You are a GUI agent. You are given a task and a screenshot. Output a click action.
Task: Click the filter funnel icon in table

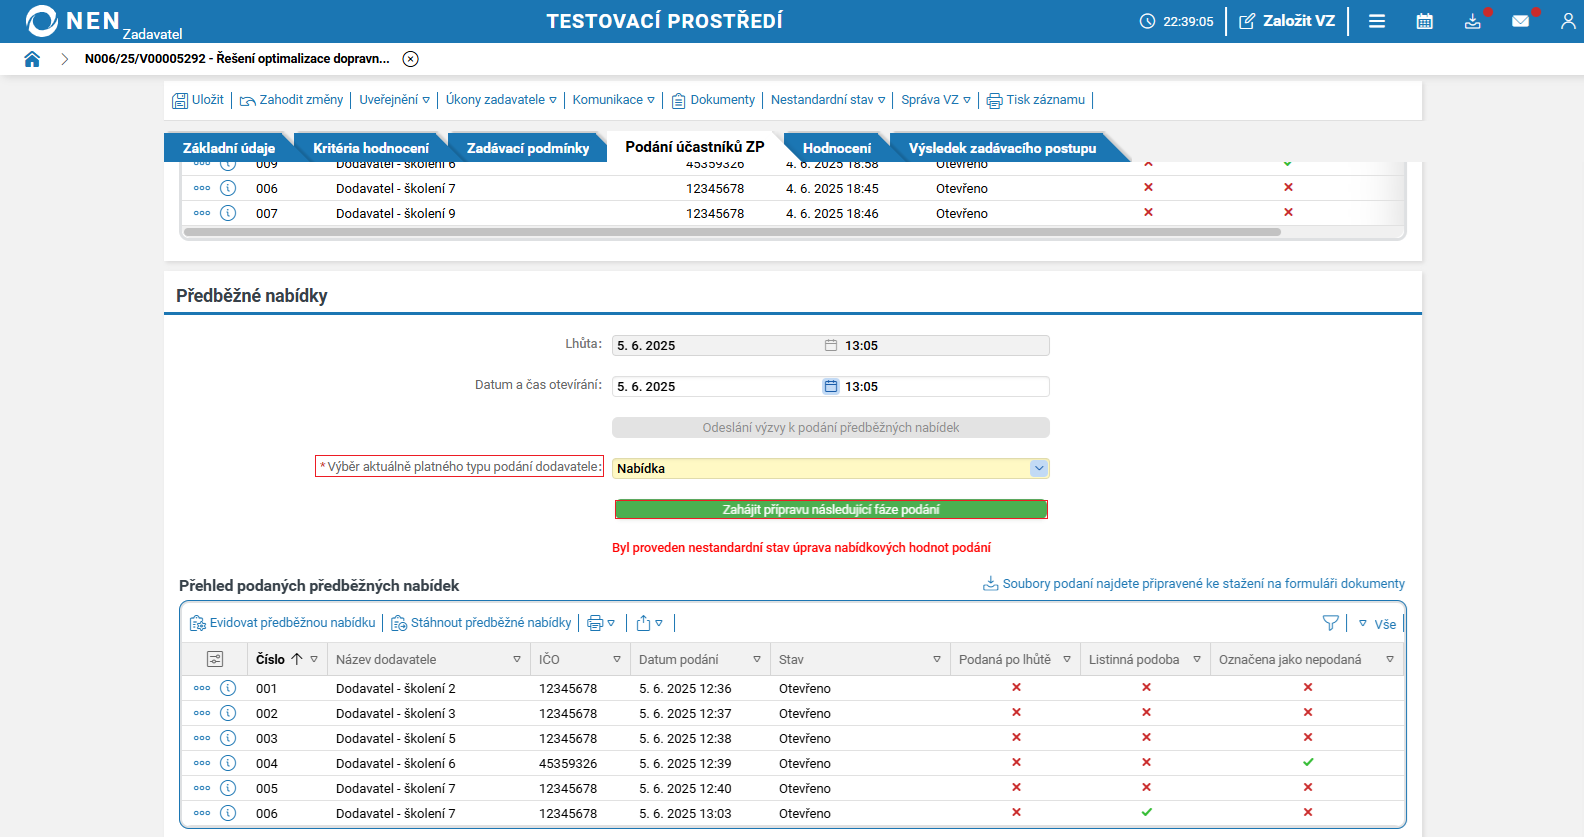click(1330, 623)
